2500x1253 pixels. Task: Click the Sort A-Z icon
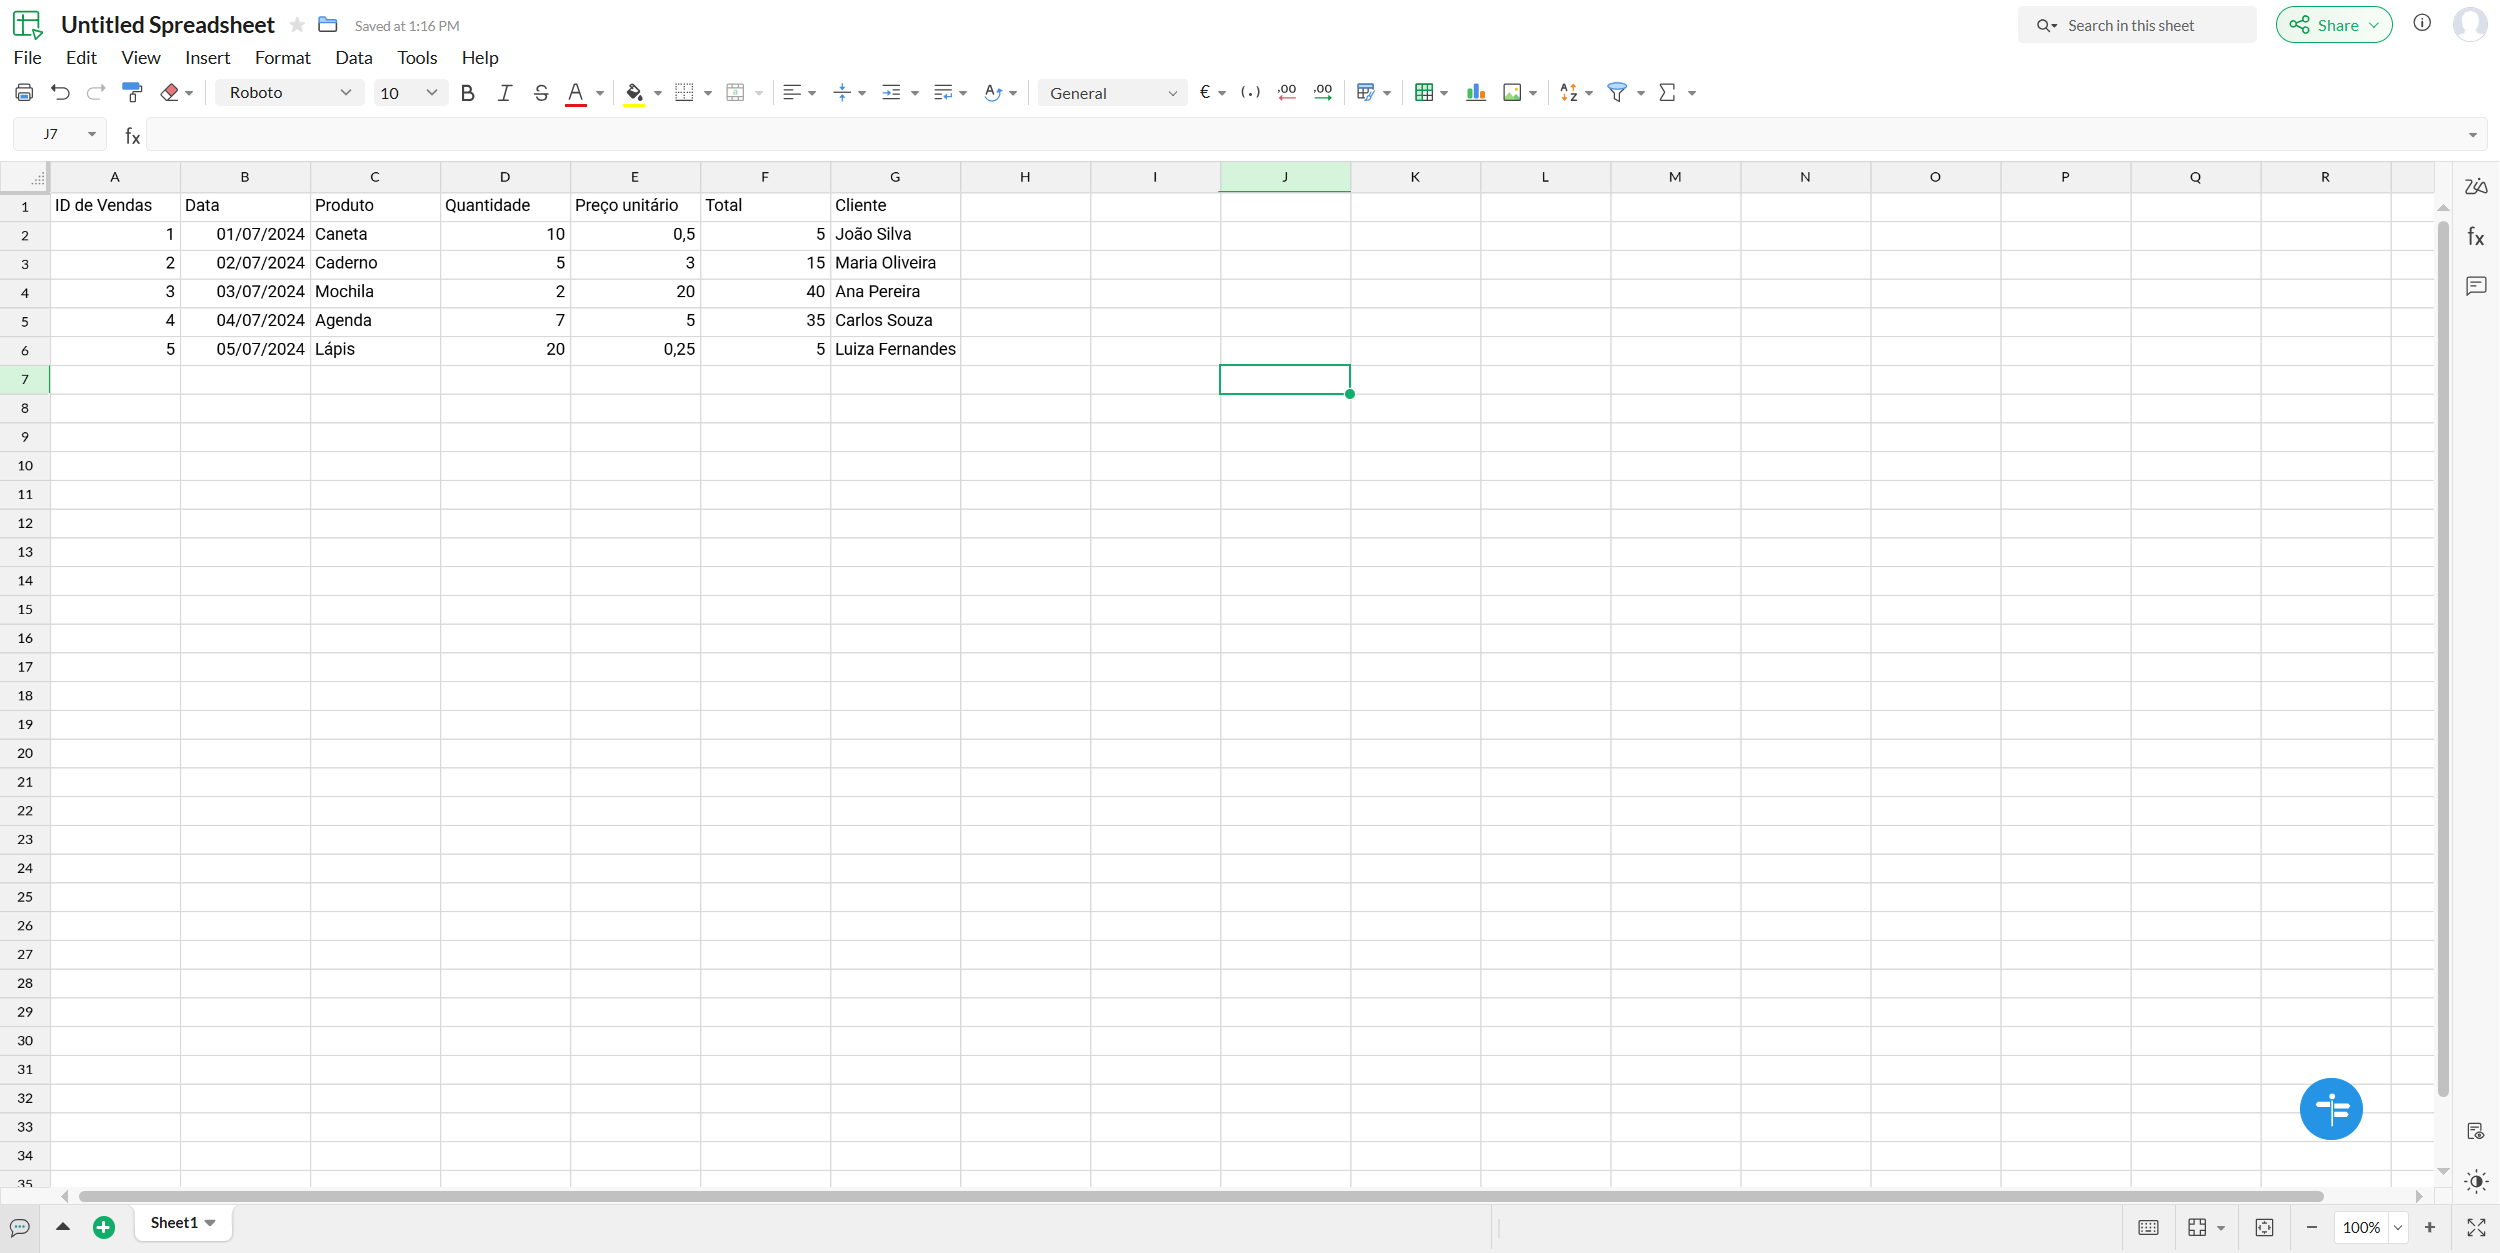(x=1568, y=93)
